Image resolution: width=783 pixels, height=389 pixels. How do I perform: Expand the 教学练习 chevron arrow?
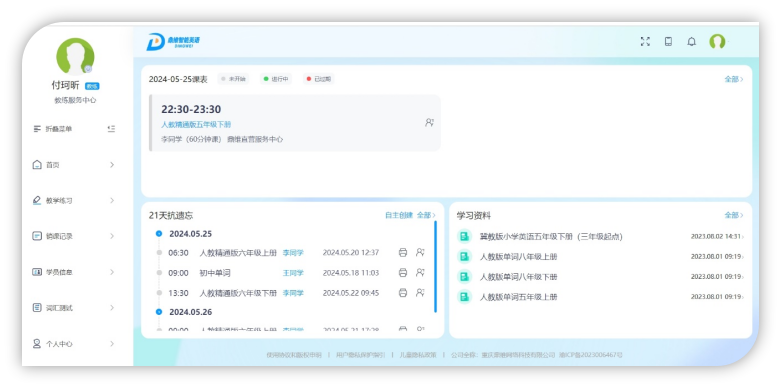pyautogui.click(x=112, y=200)
